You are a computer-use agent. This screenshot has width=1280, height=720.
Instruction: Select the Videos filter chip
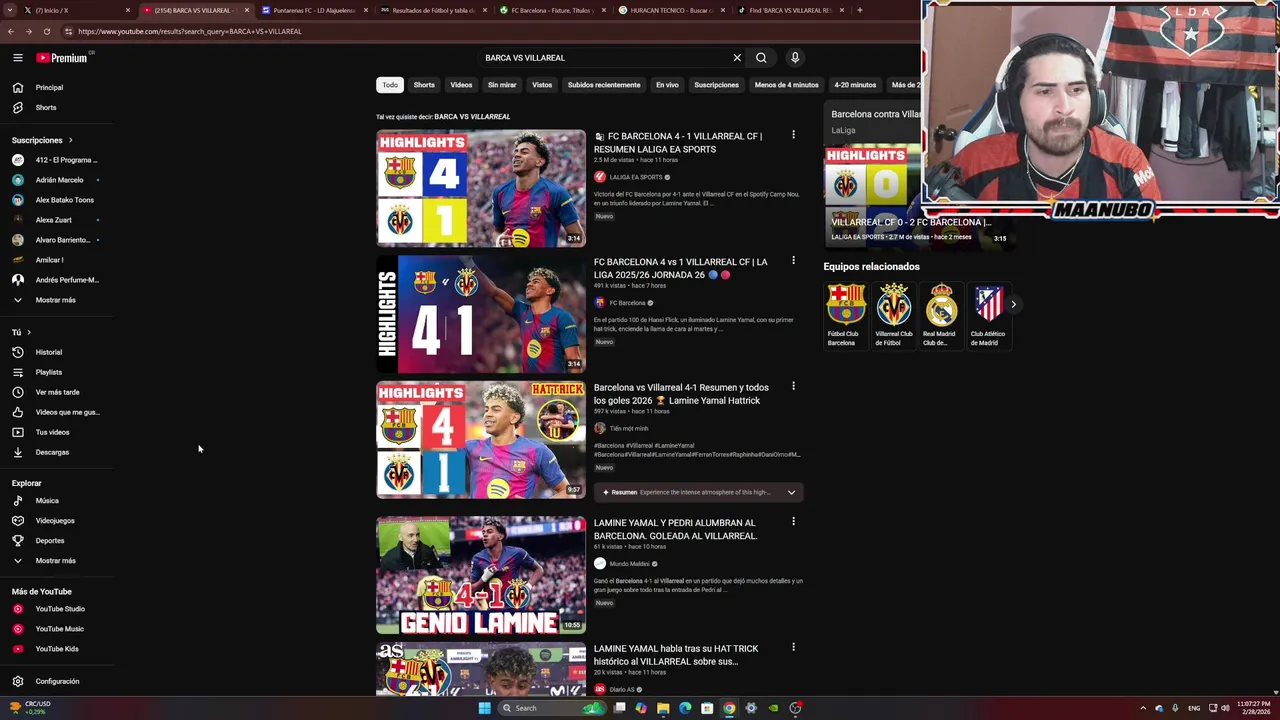pyautogui.click(x=461, y=85)
